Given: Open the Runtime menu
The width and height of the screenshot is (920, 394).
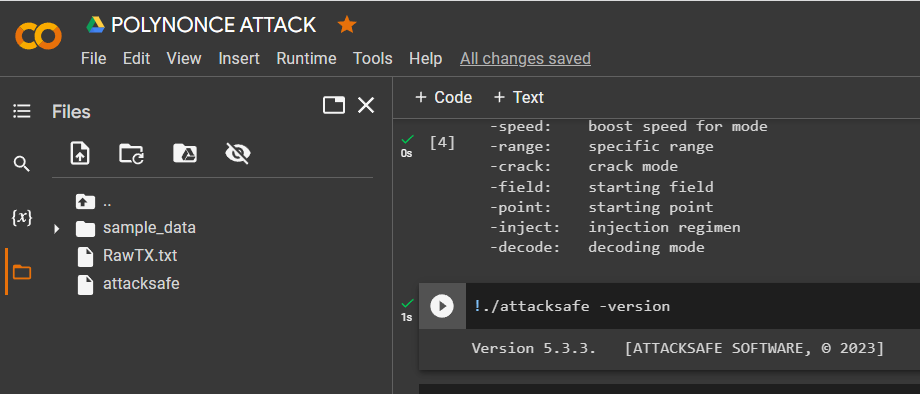Looking at the screenshot, I should pyautogui.click(x=306, y=59).
